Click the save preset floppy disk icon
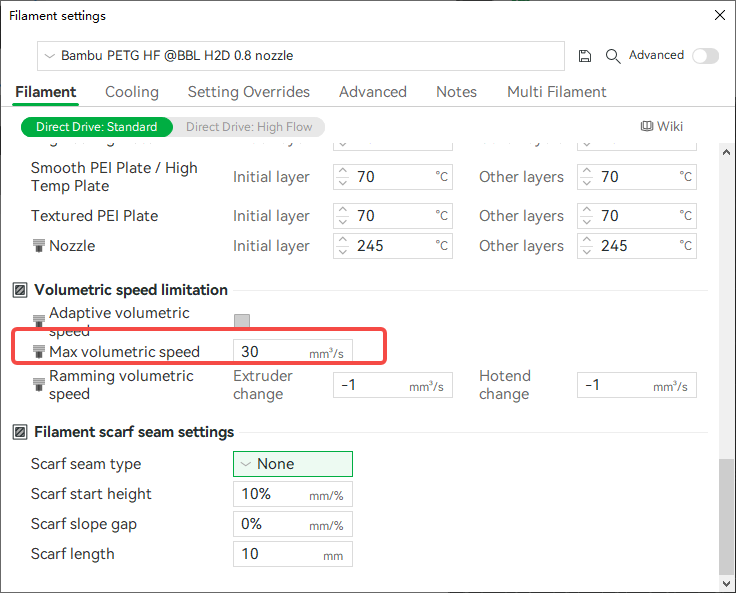 (584, 56)
